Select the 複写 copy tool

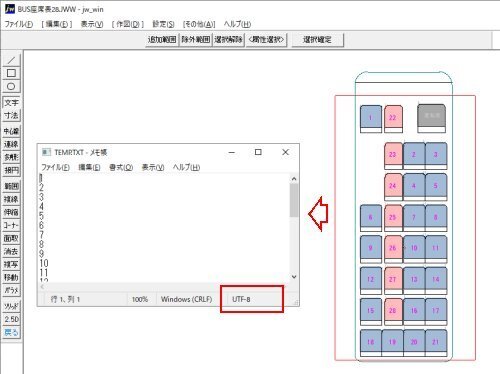click(11, 264)
